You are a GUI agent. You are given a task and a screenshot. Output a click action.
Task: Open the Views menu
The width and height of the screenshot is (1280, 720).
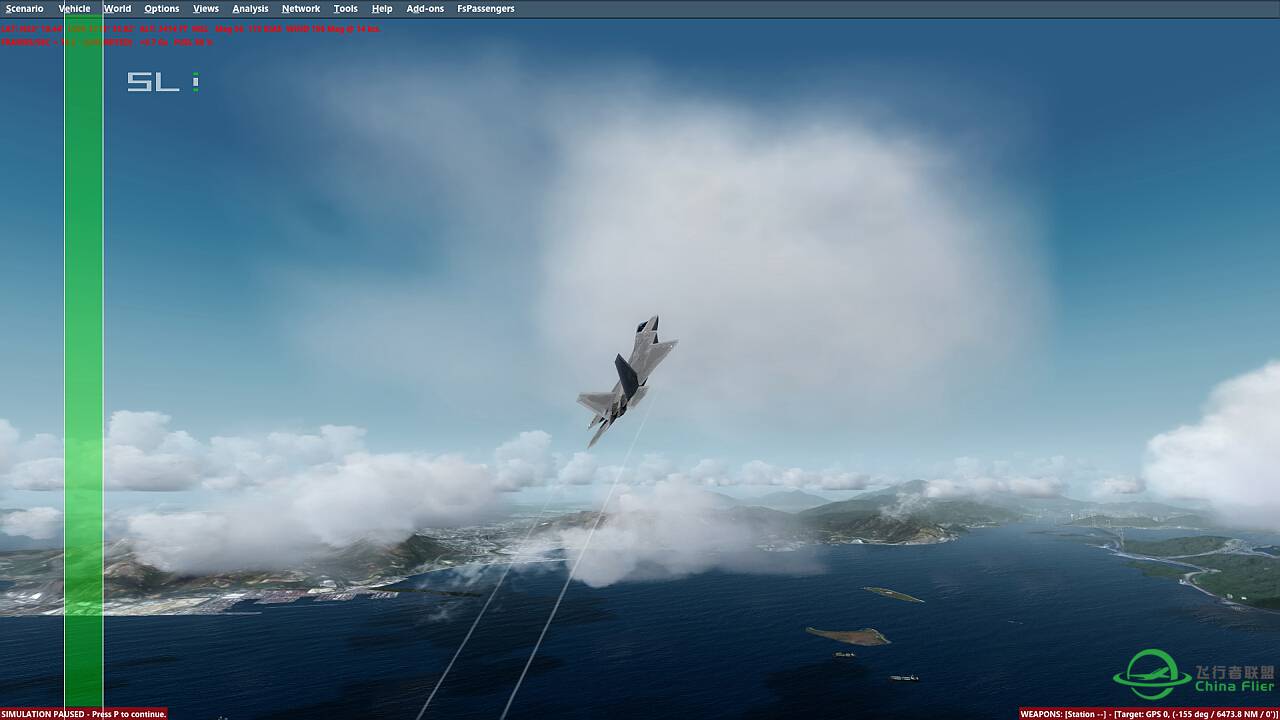pos(206,9)
